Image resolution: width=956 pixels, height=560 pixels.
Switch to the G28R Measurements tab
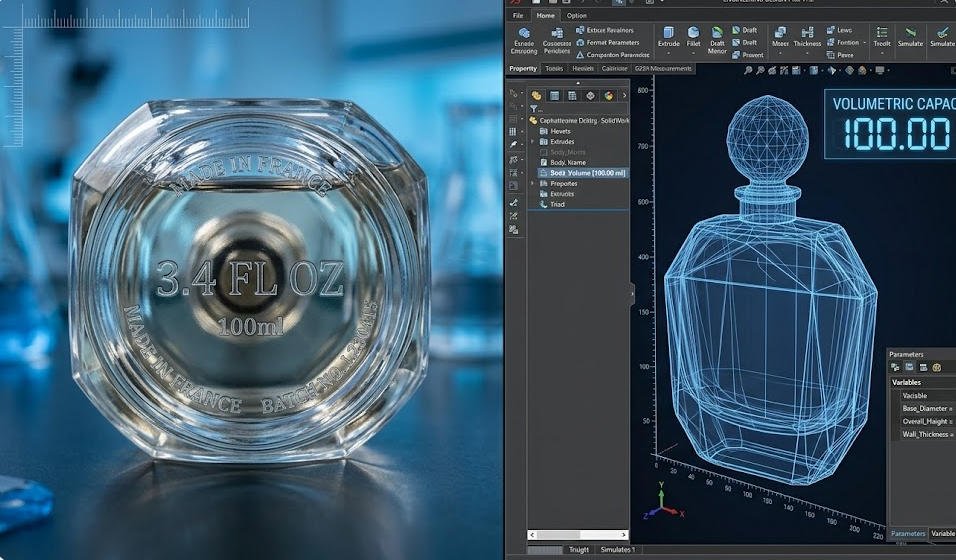coord(663,69)
